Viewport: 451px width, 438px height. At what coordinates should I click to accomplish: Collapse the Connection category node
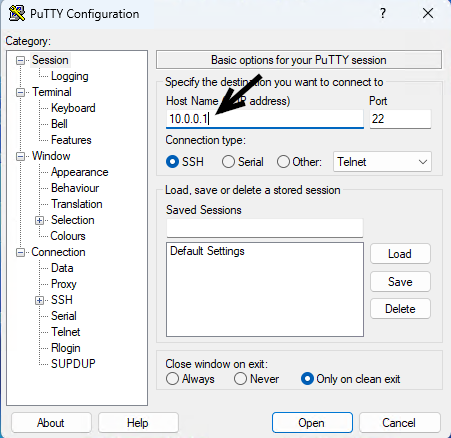point(20,252)
